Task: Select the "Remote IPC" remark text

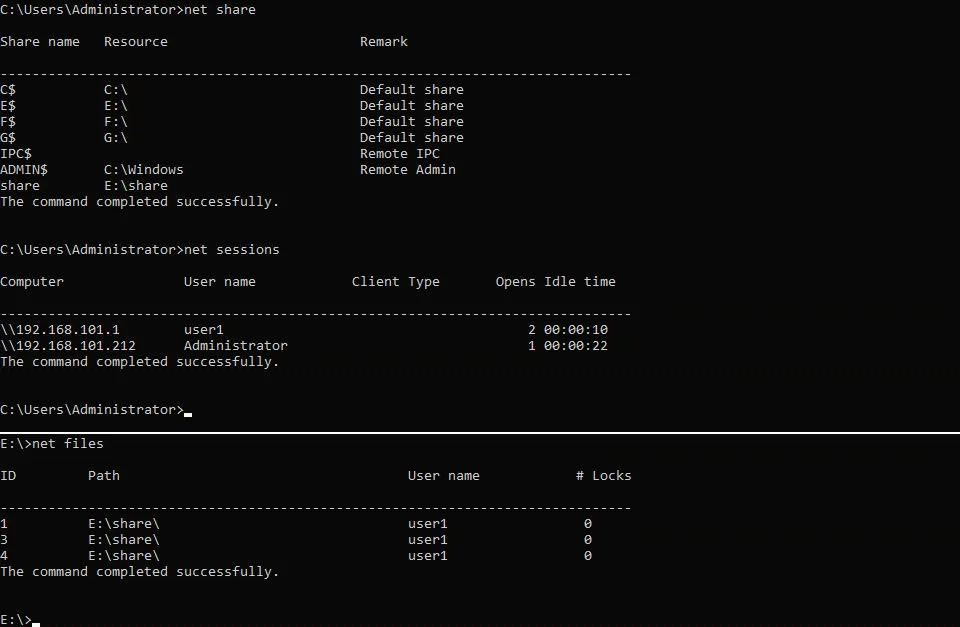Action: click(x=399, y=154)
